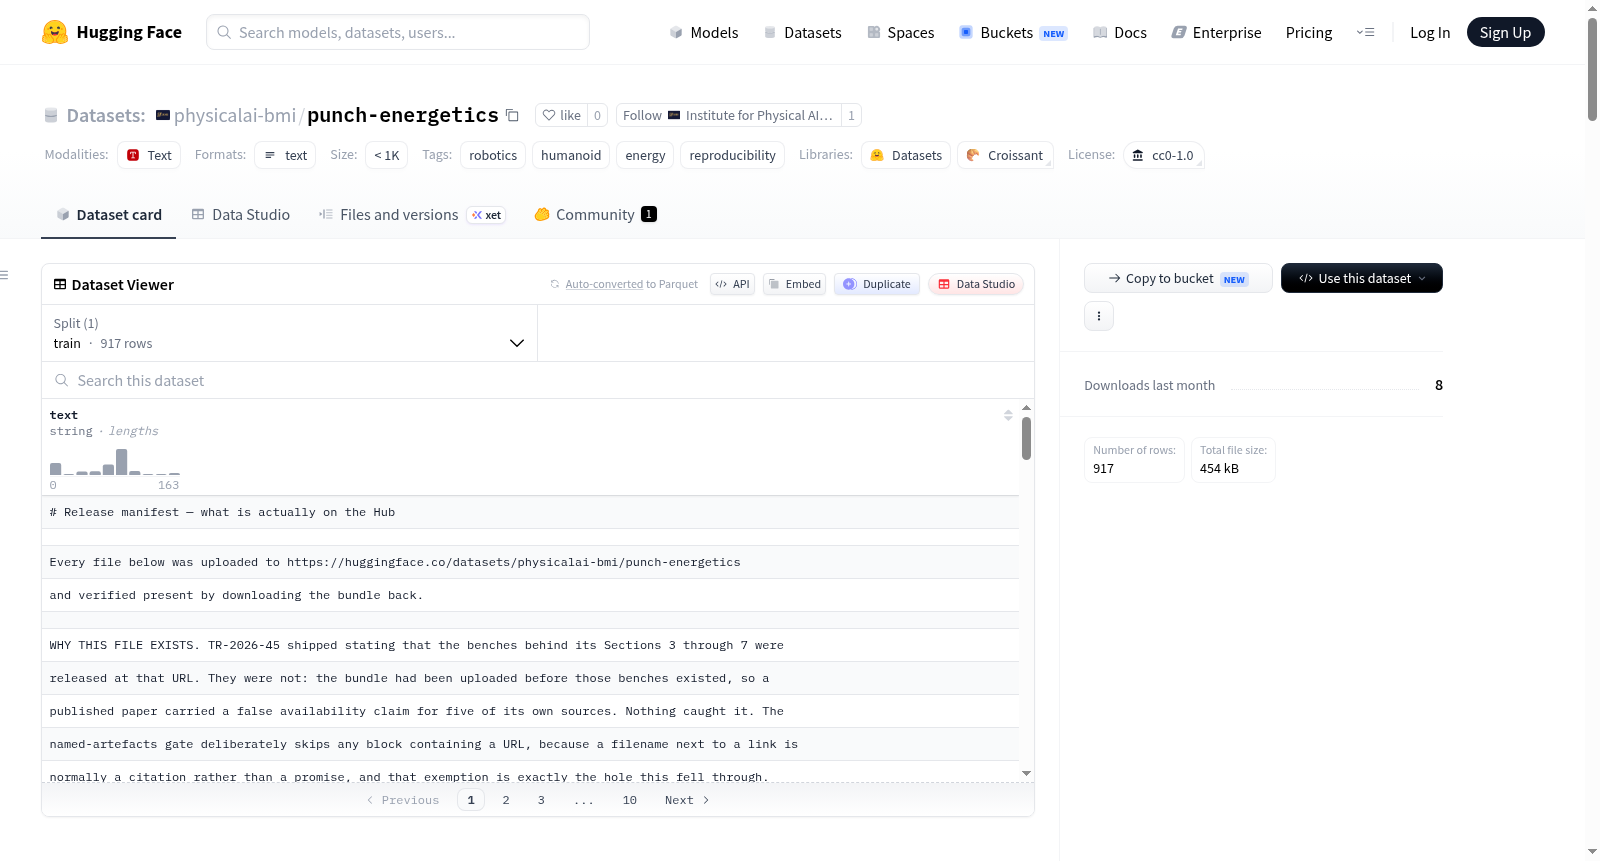The width and height of the screenshot is (1600, 861).
Task: Open the Spaces menu item
Action: pyautogui.click(x=901, y=32)
